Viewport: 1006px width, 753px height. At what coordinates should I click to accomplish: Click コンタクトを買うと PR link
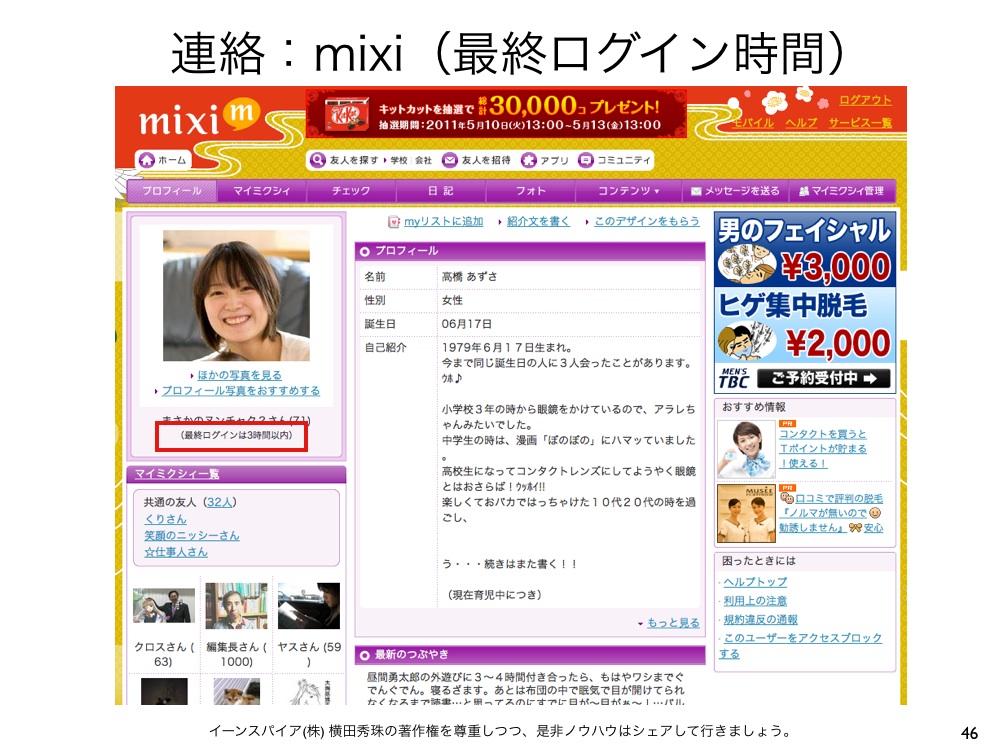click(823, 448)
